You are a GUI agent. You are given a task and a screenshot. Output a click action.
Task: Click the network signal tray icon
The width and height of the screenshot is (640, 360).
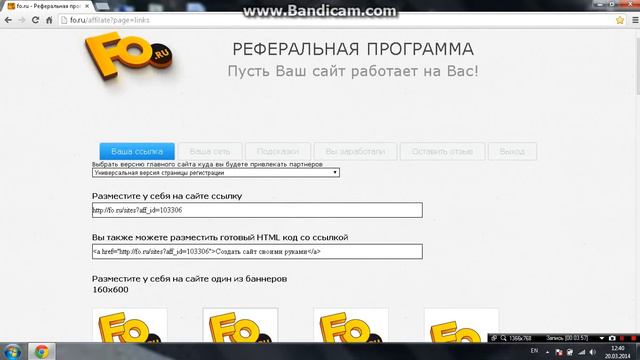coord(582,352)
